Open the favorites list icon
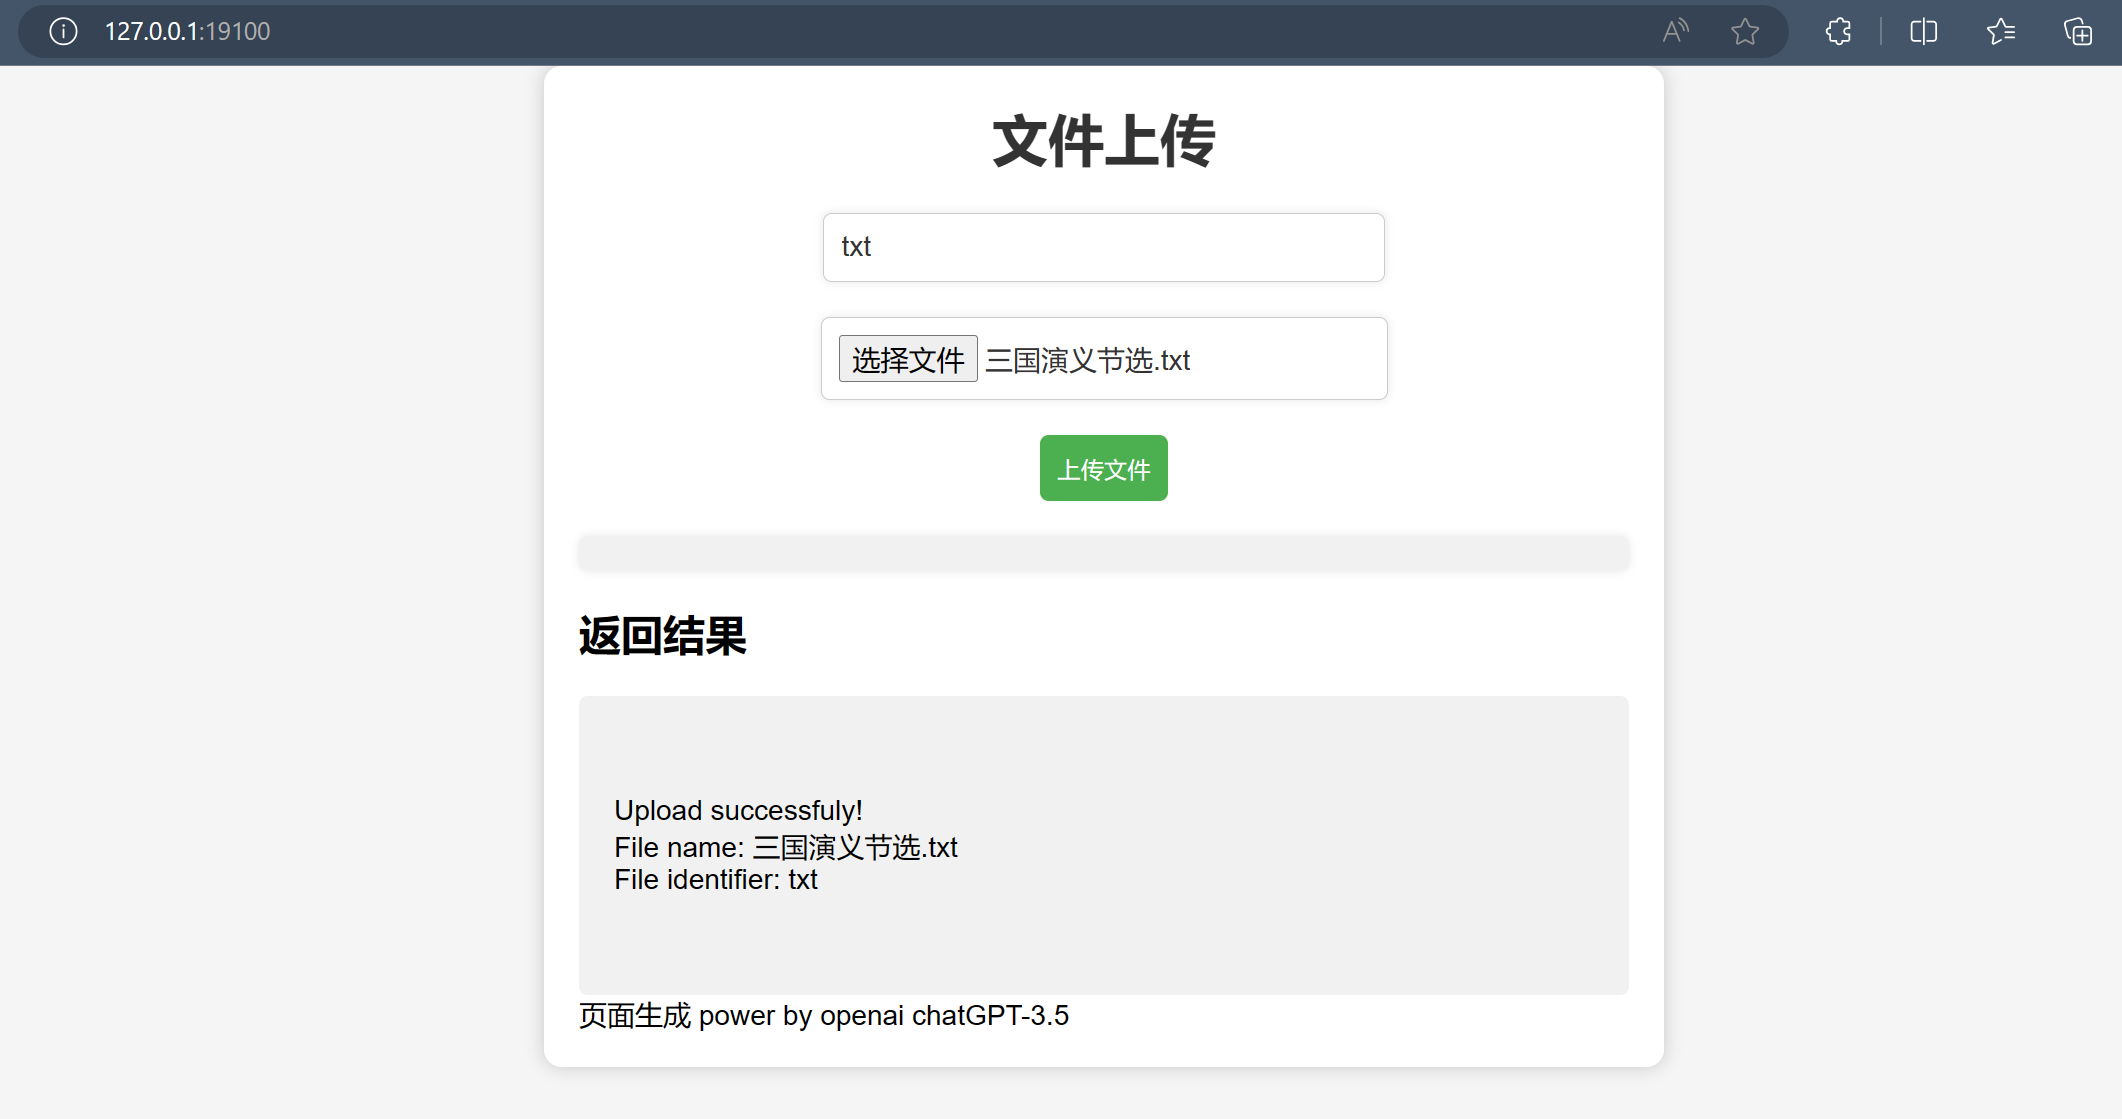This screenshot has width=2122, height=1119. [2000, 32]
